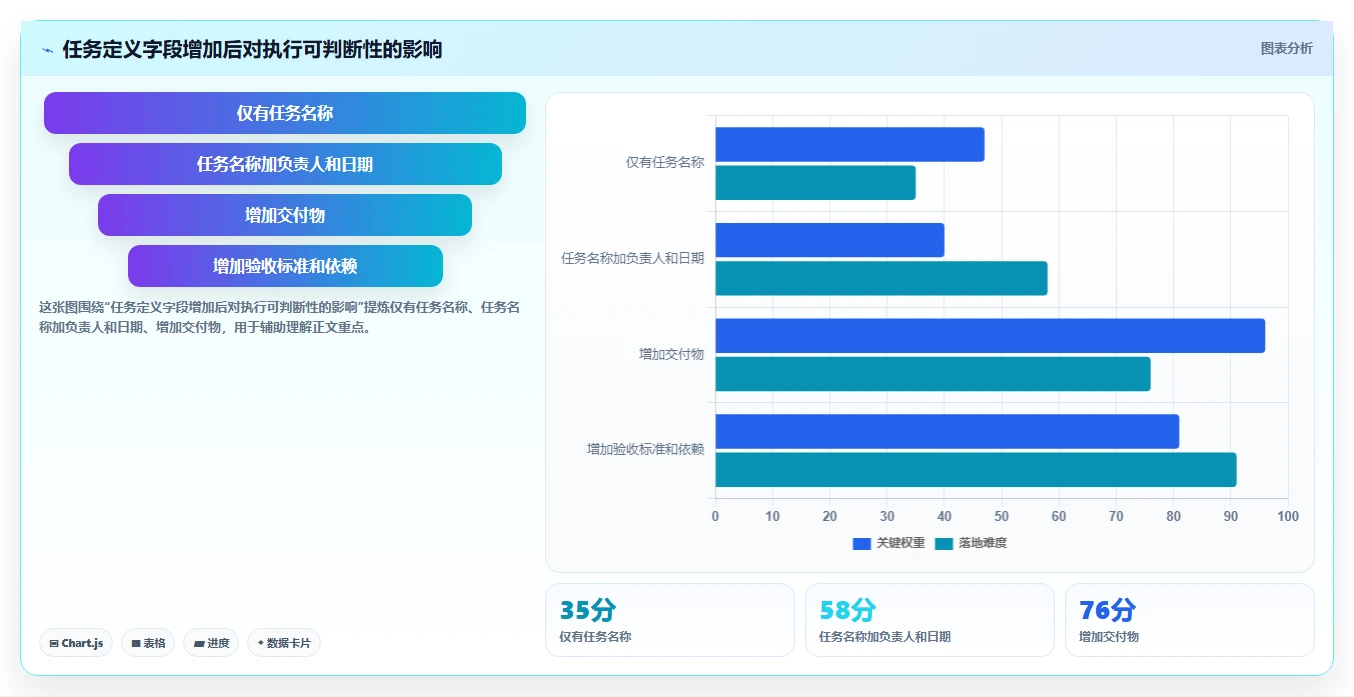Click the blue 关键权重 legend swatch
Viewport: 1354px width, 697px height.
[x=862, y=543]
